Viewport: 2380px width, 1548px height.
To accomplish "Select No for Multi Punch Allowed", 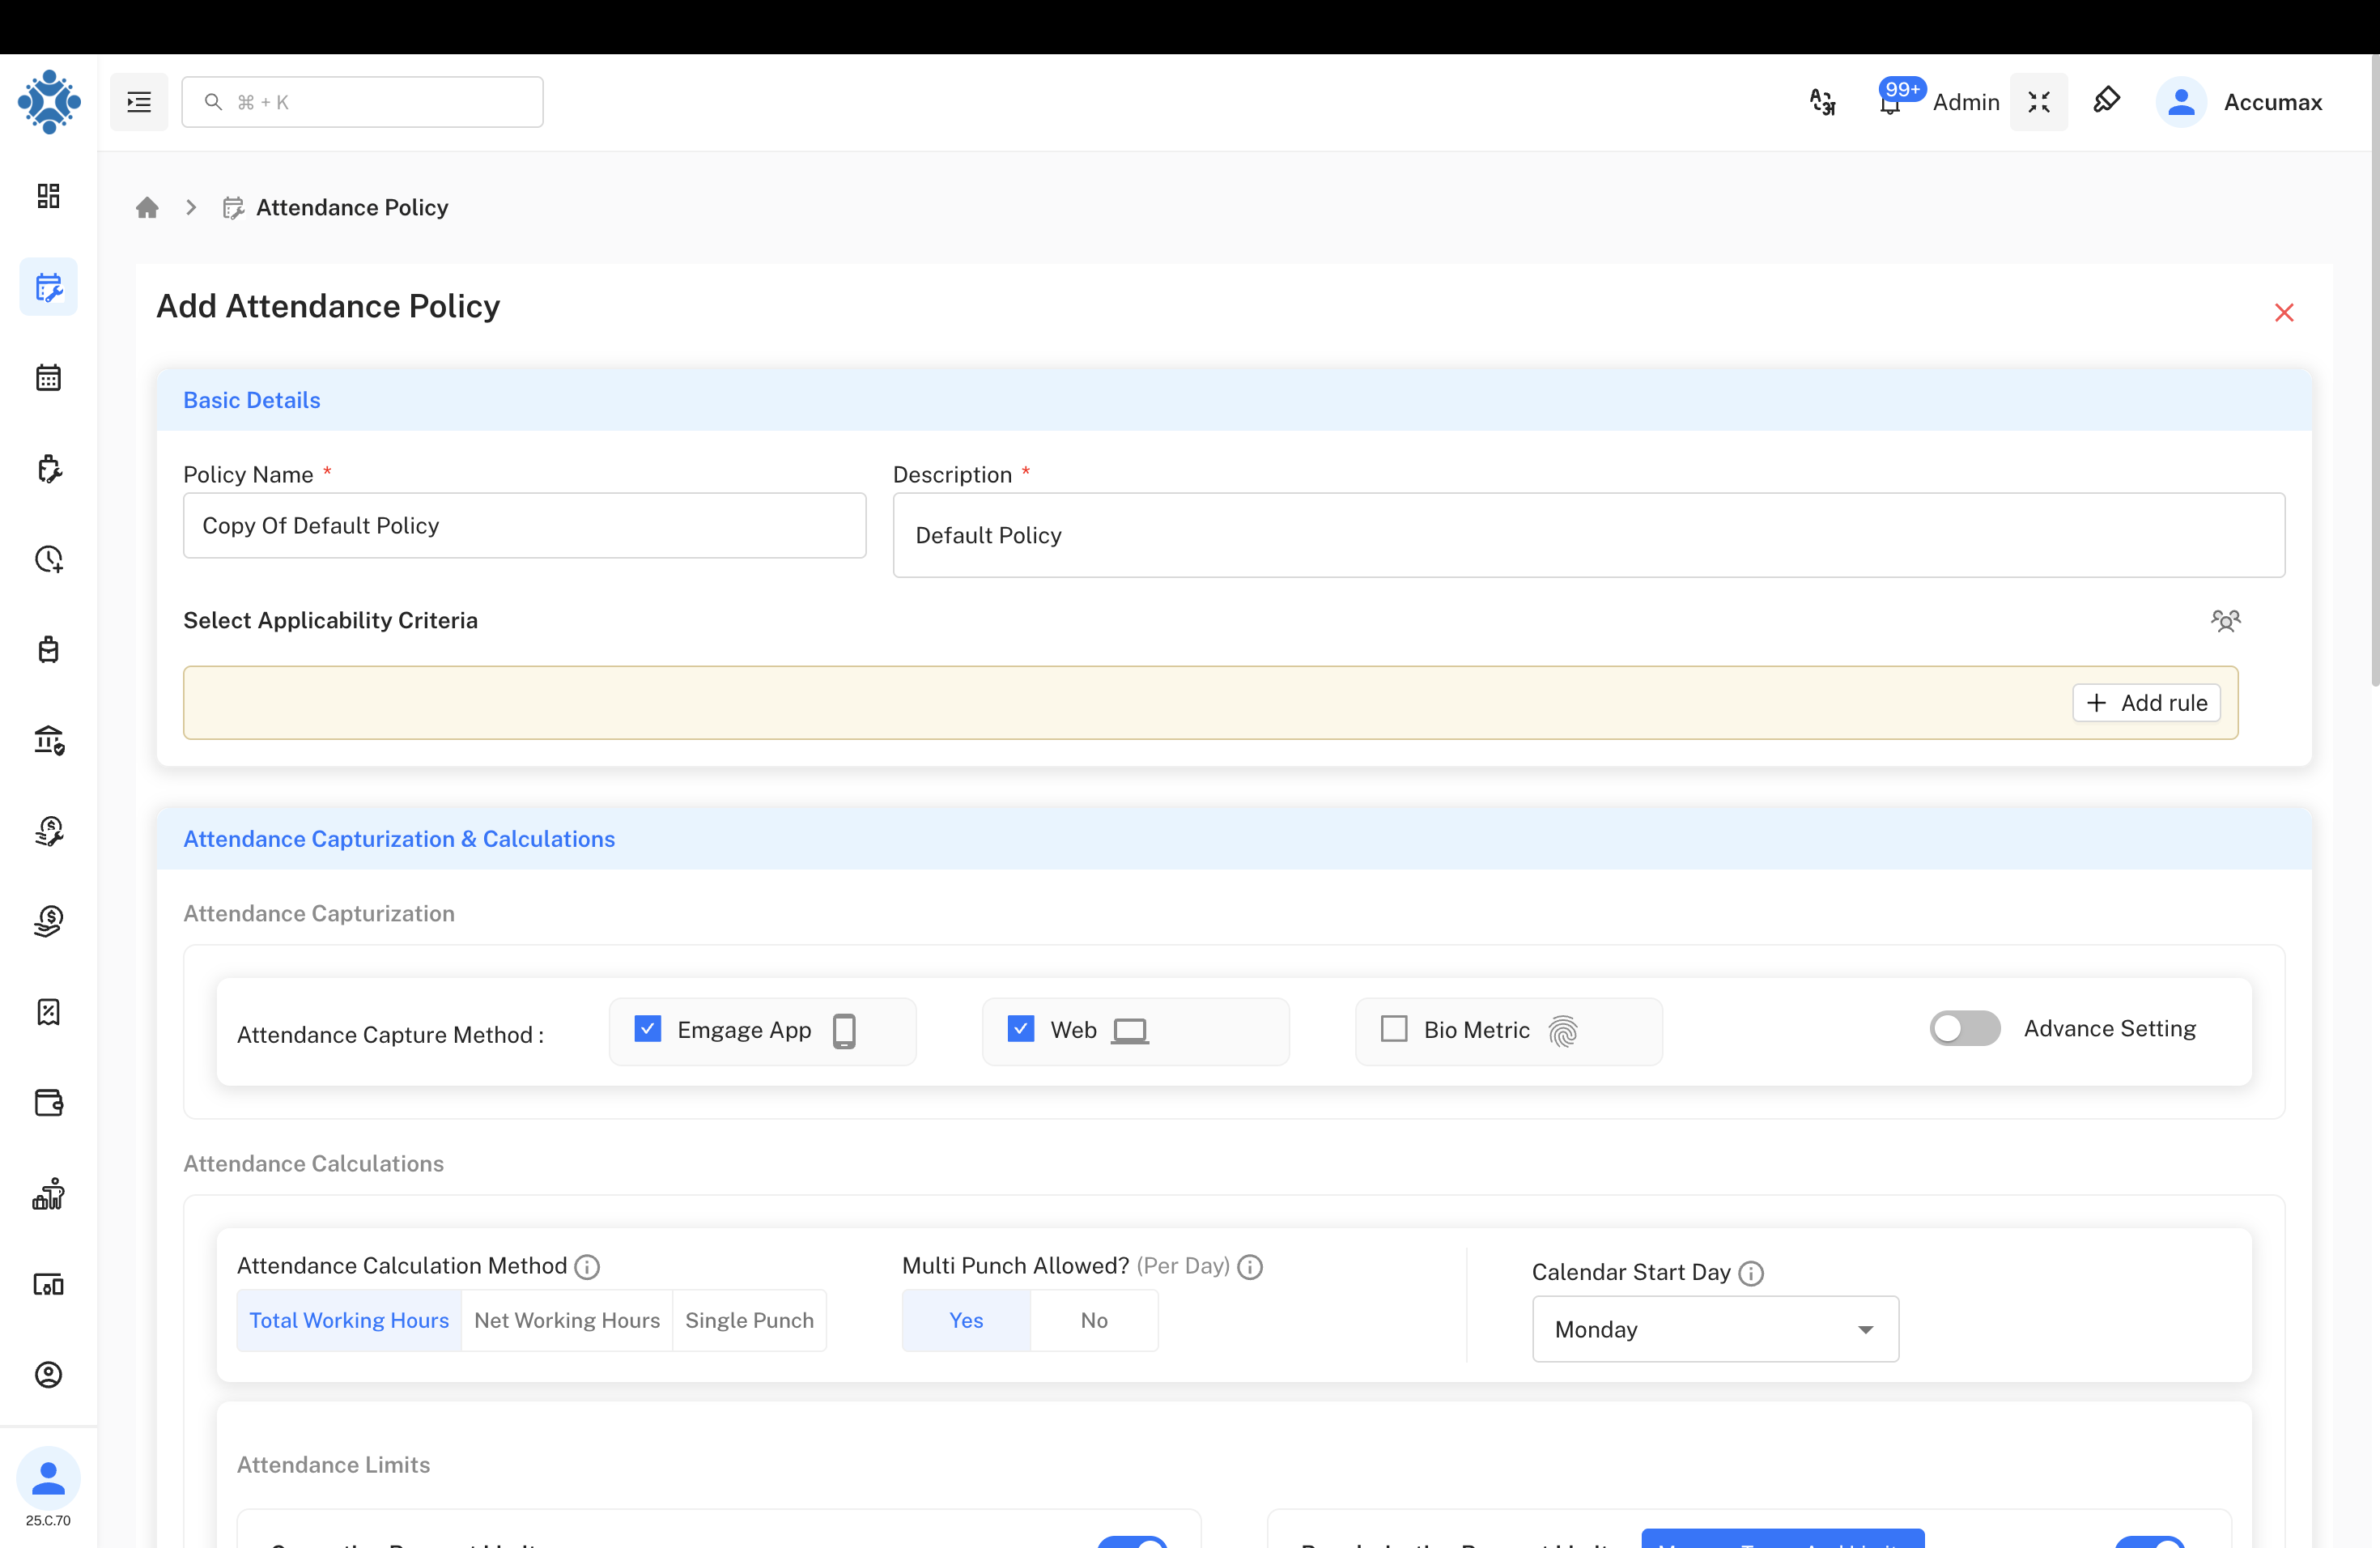I will pos(1093,1319).
